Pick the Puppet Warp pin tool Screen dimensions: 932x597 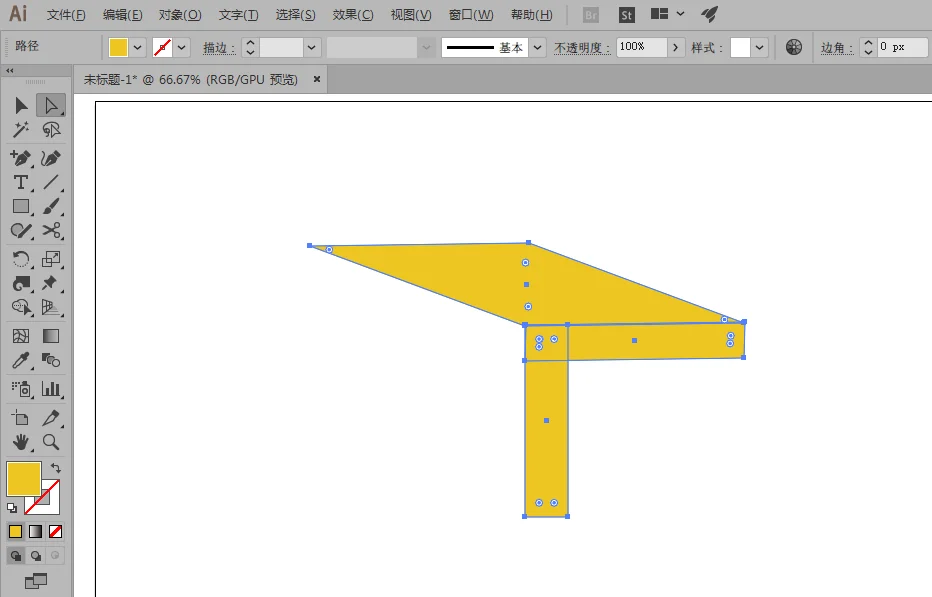coord(51,283)
